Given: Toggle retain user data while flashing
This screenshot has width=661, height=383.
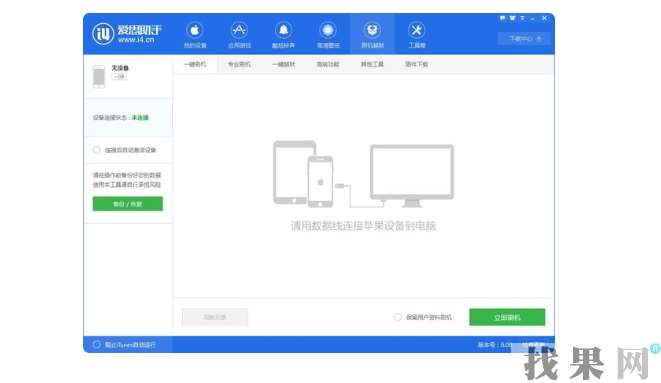Looking at the screenshot, I should tap(397, 317).
